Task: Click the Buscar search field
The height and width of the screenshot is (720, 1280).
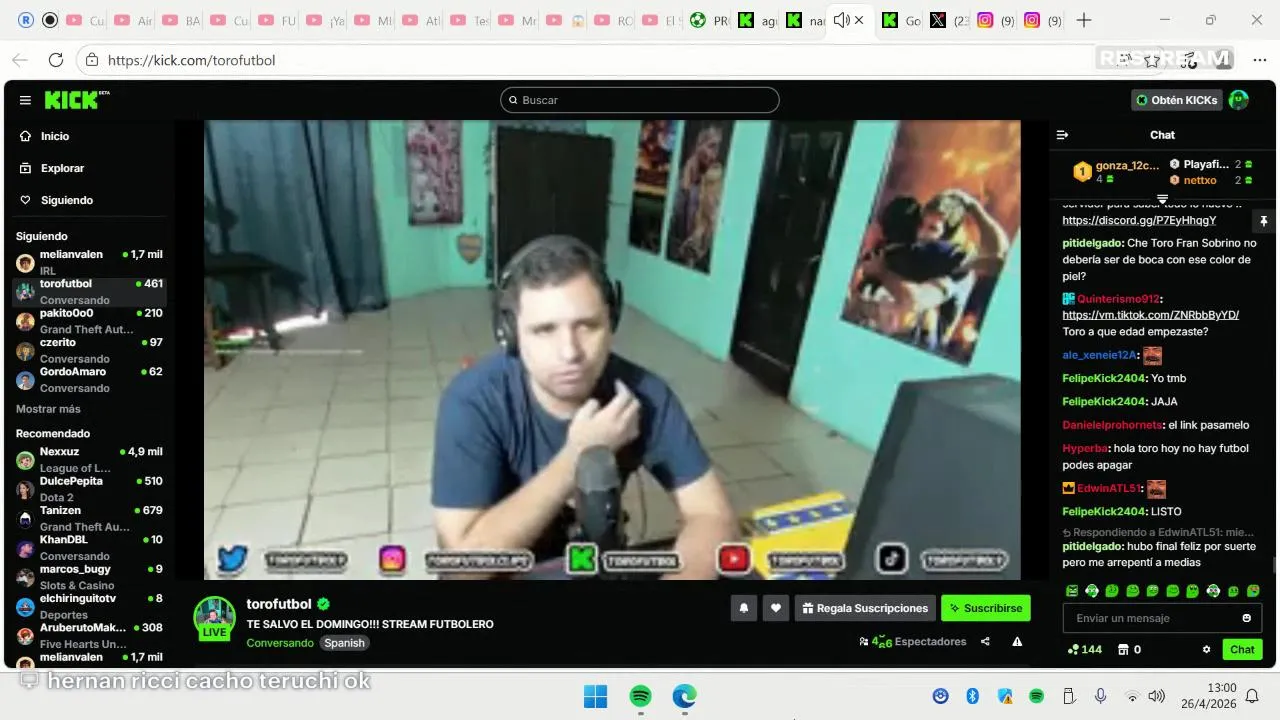Action: 640,100
